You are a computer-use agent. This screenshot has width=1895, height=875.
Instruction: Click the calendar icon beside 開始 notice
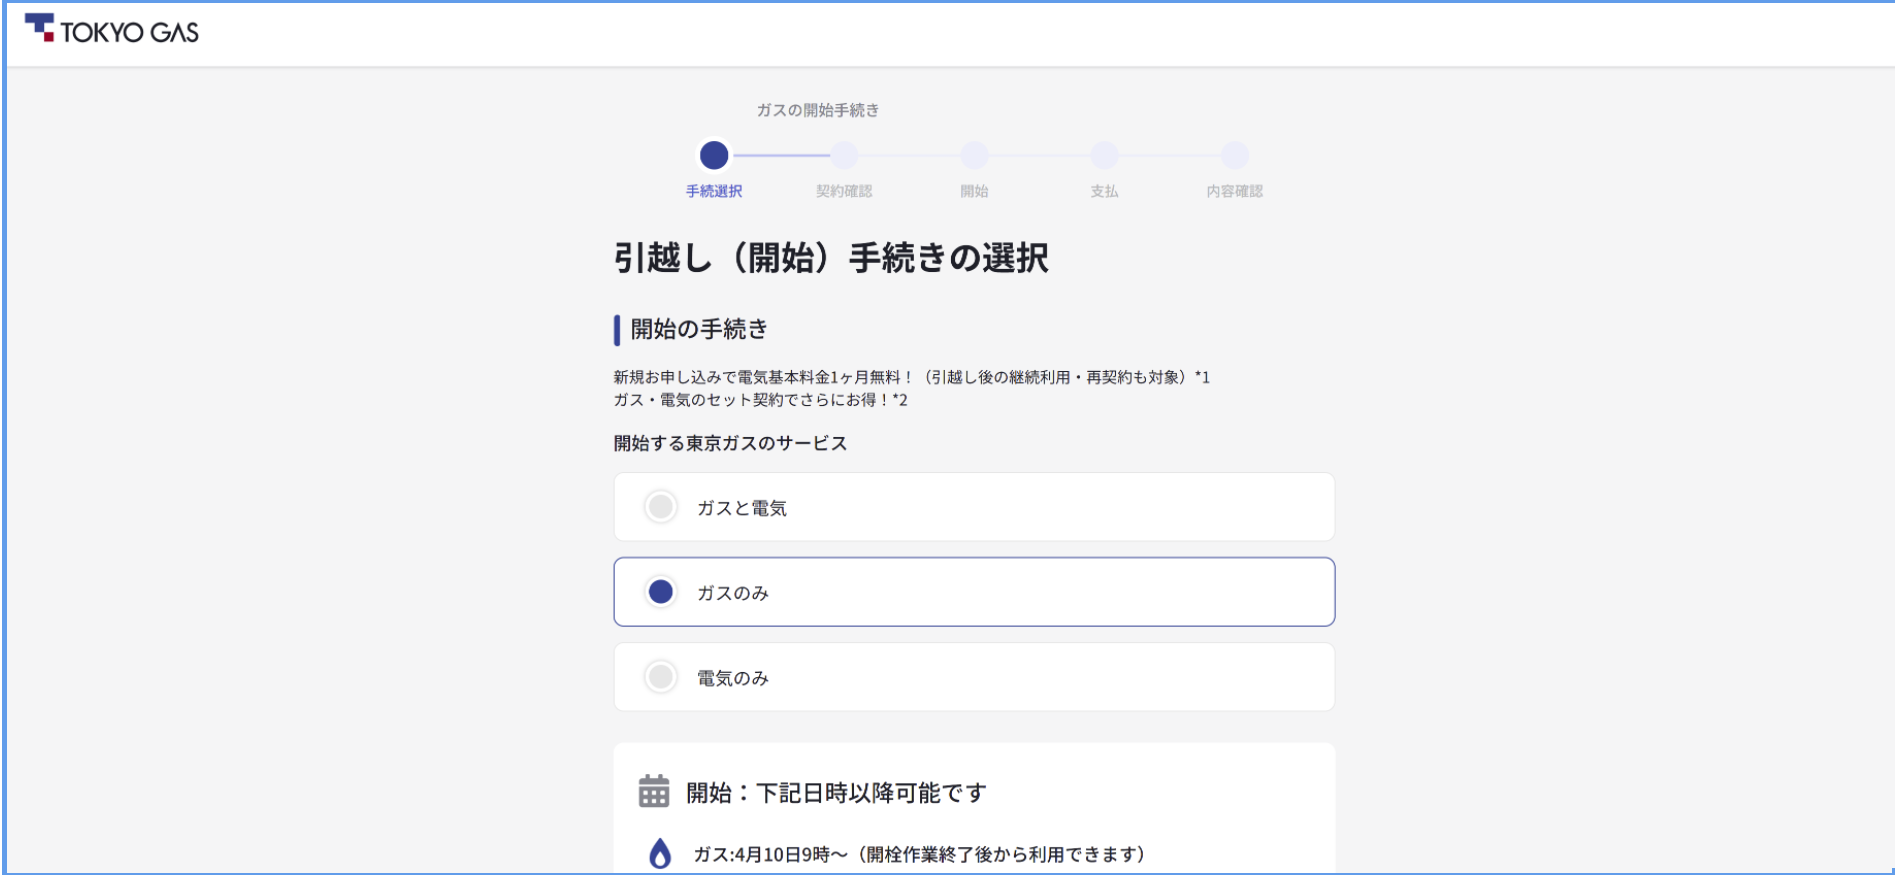pos(654,791)
